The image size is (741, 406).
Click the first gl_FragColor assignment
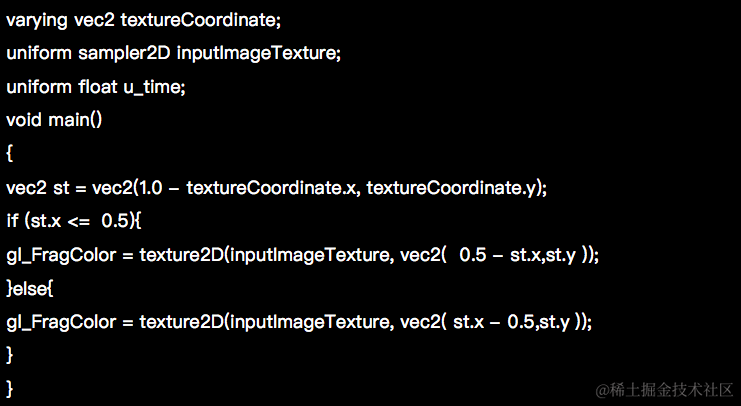pos(302,255)
